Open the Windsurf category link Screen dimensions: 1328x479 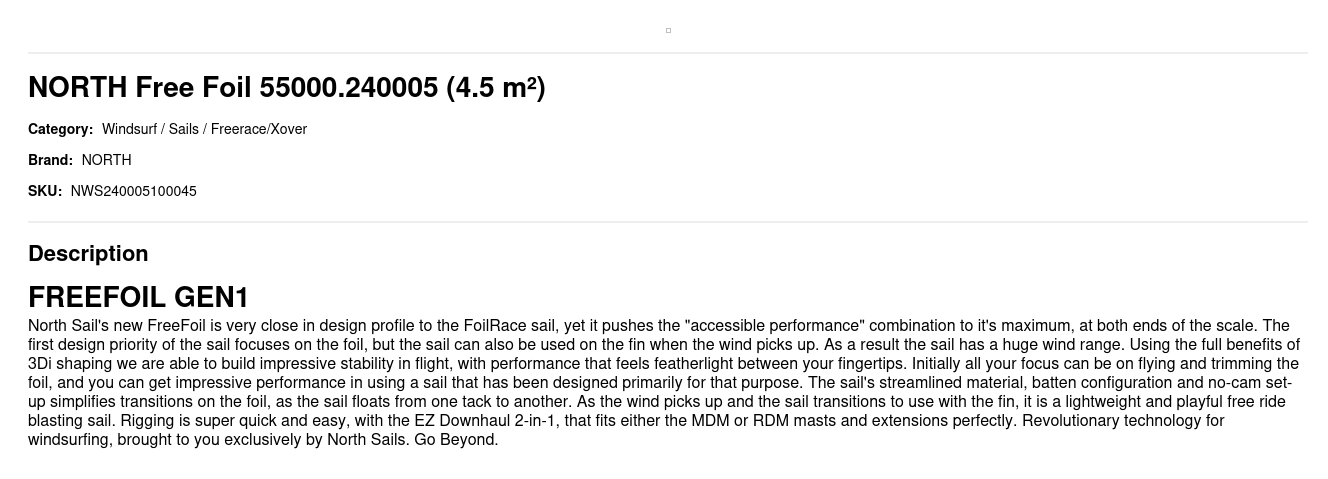click(127, 129)
